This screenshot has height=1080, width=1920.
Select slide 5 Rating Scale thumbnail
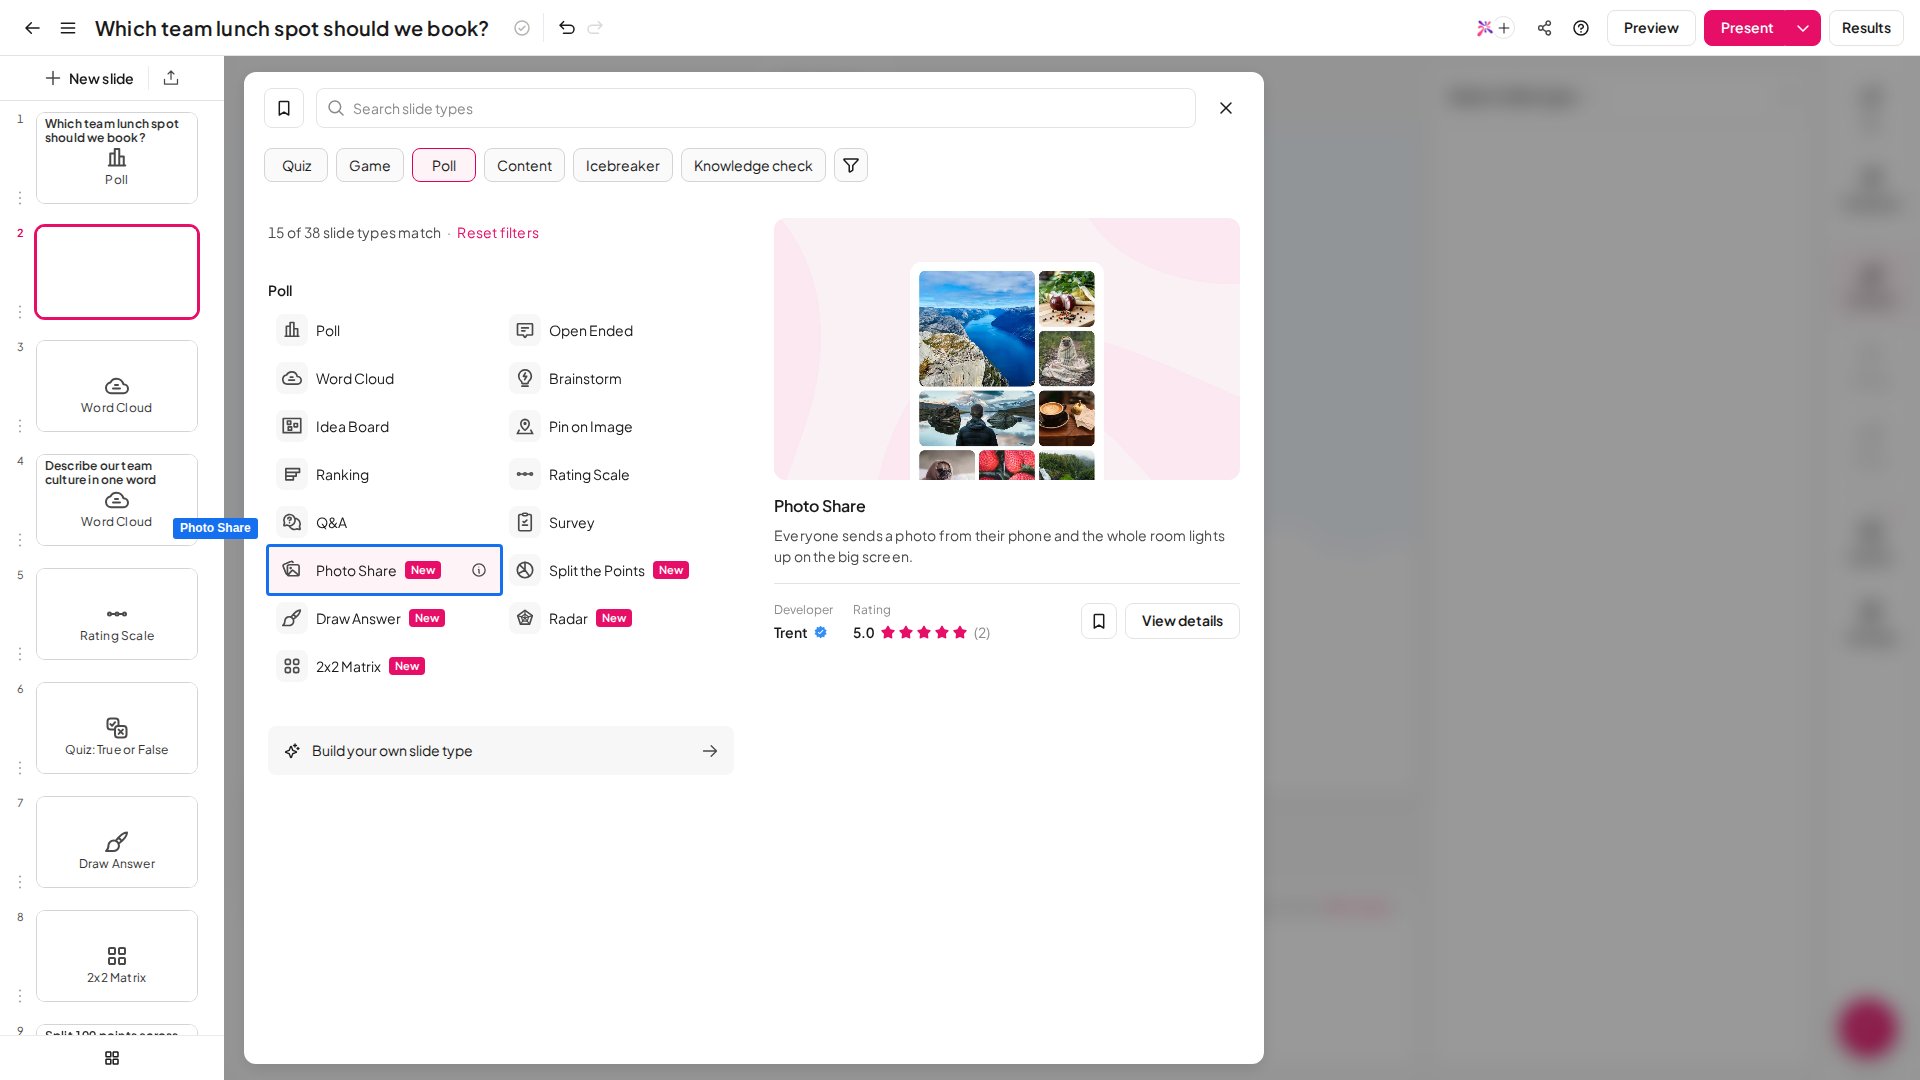117,614
